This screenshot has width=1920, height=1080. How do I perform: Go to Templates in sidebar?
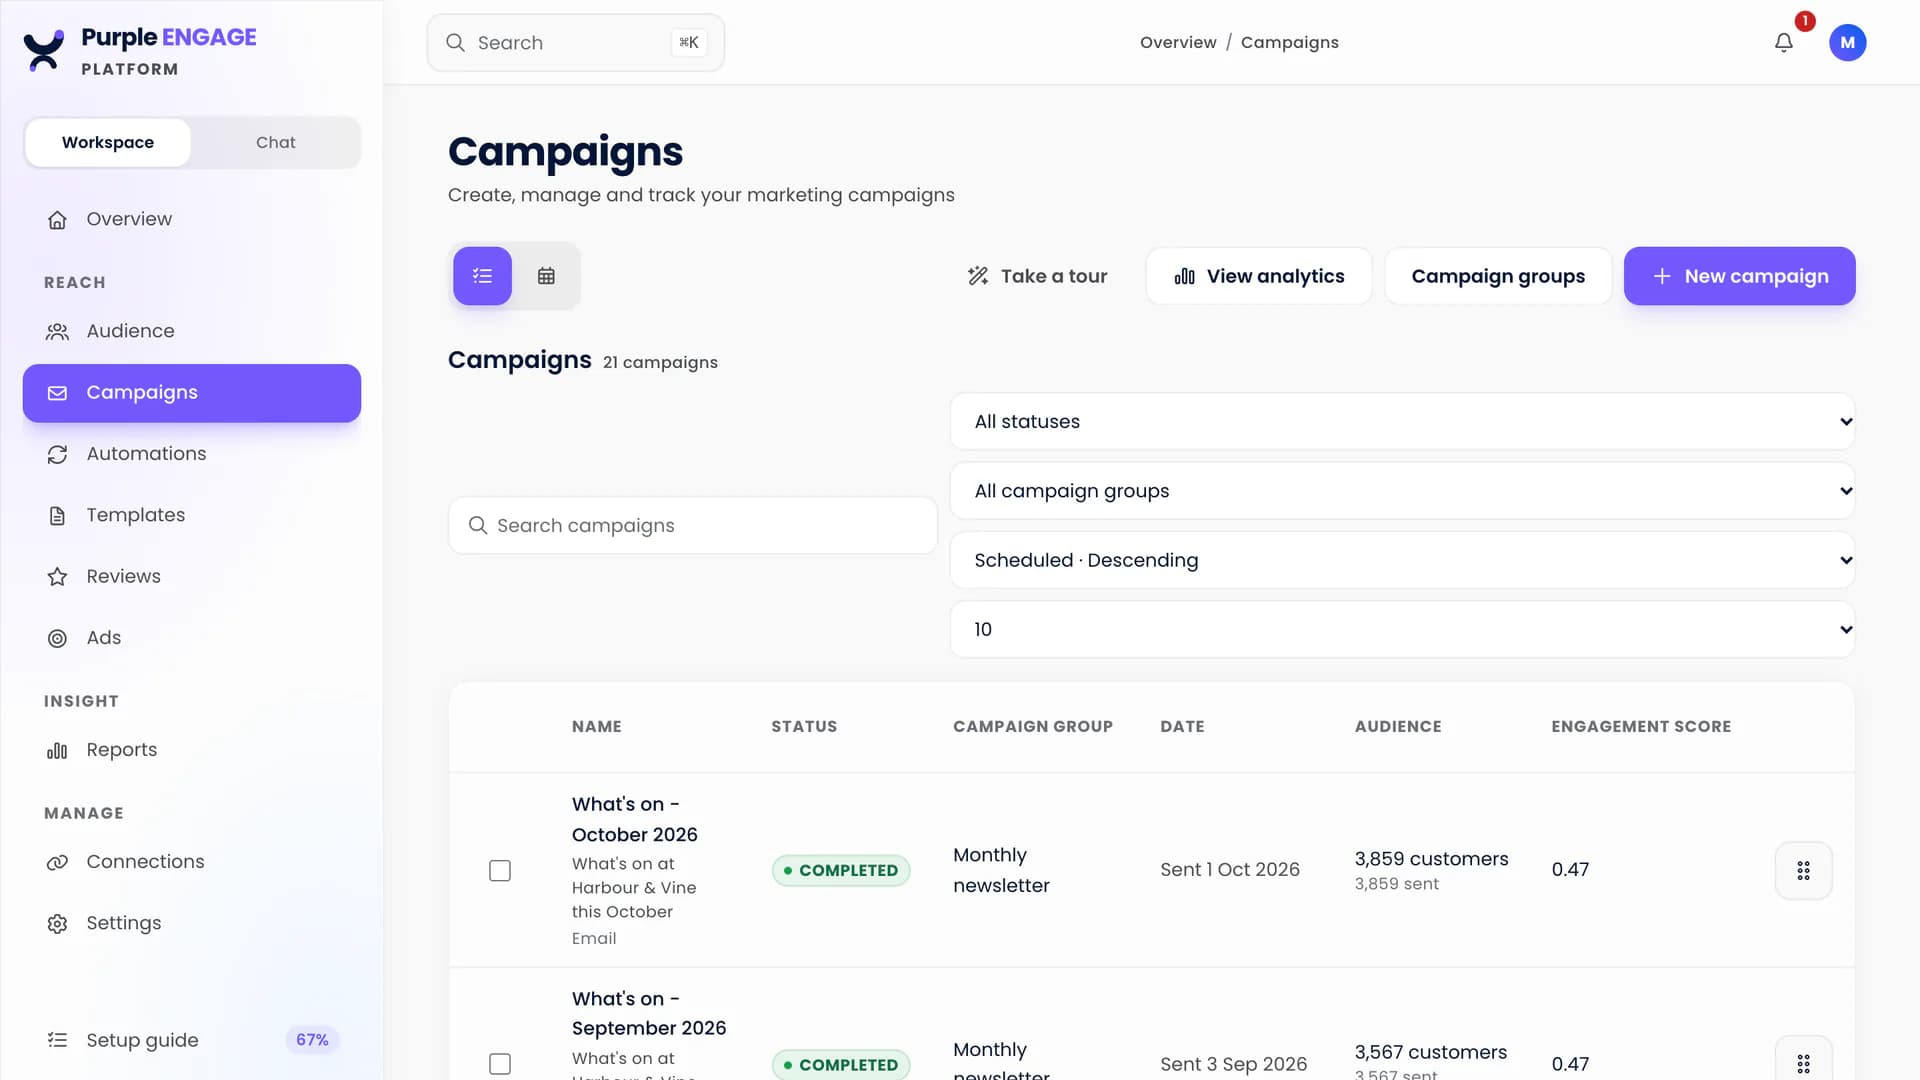[192, 515]
